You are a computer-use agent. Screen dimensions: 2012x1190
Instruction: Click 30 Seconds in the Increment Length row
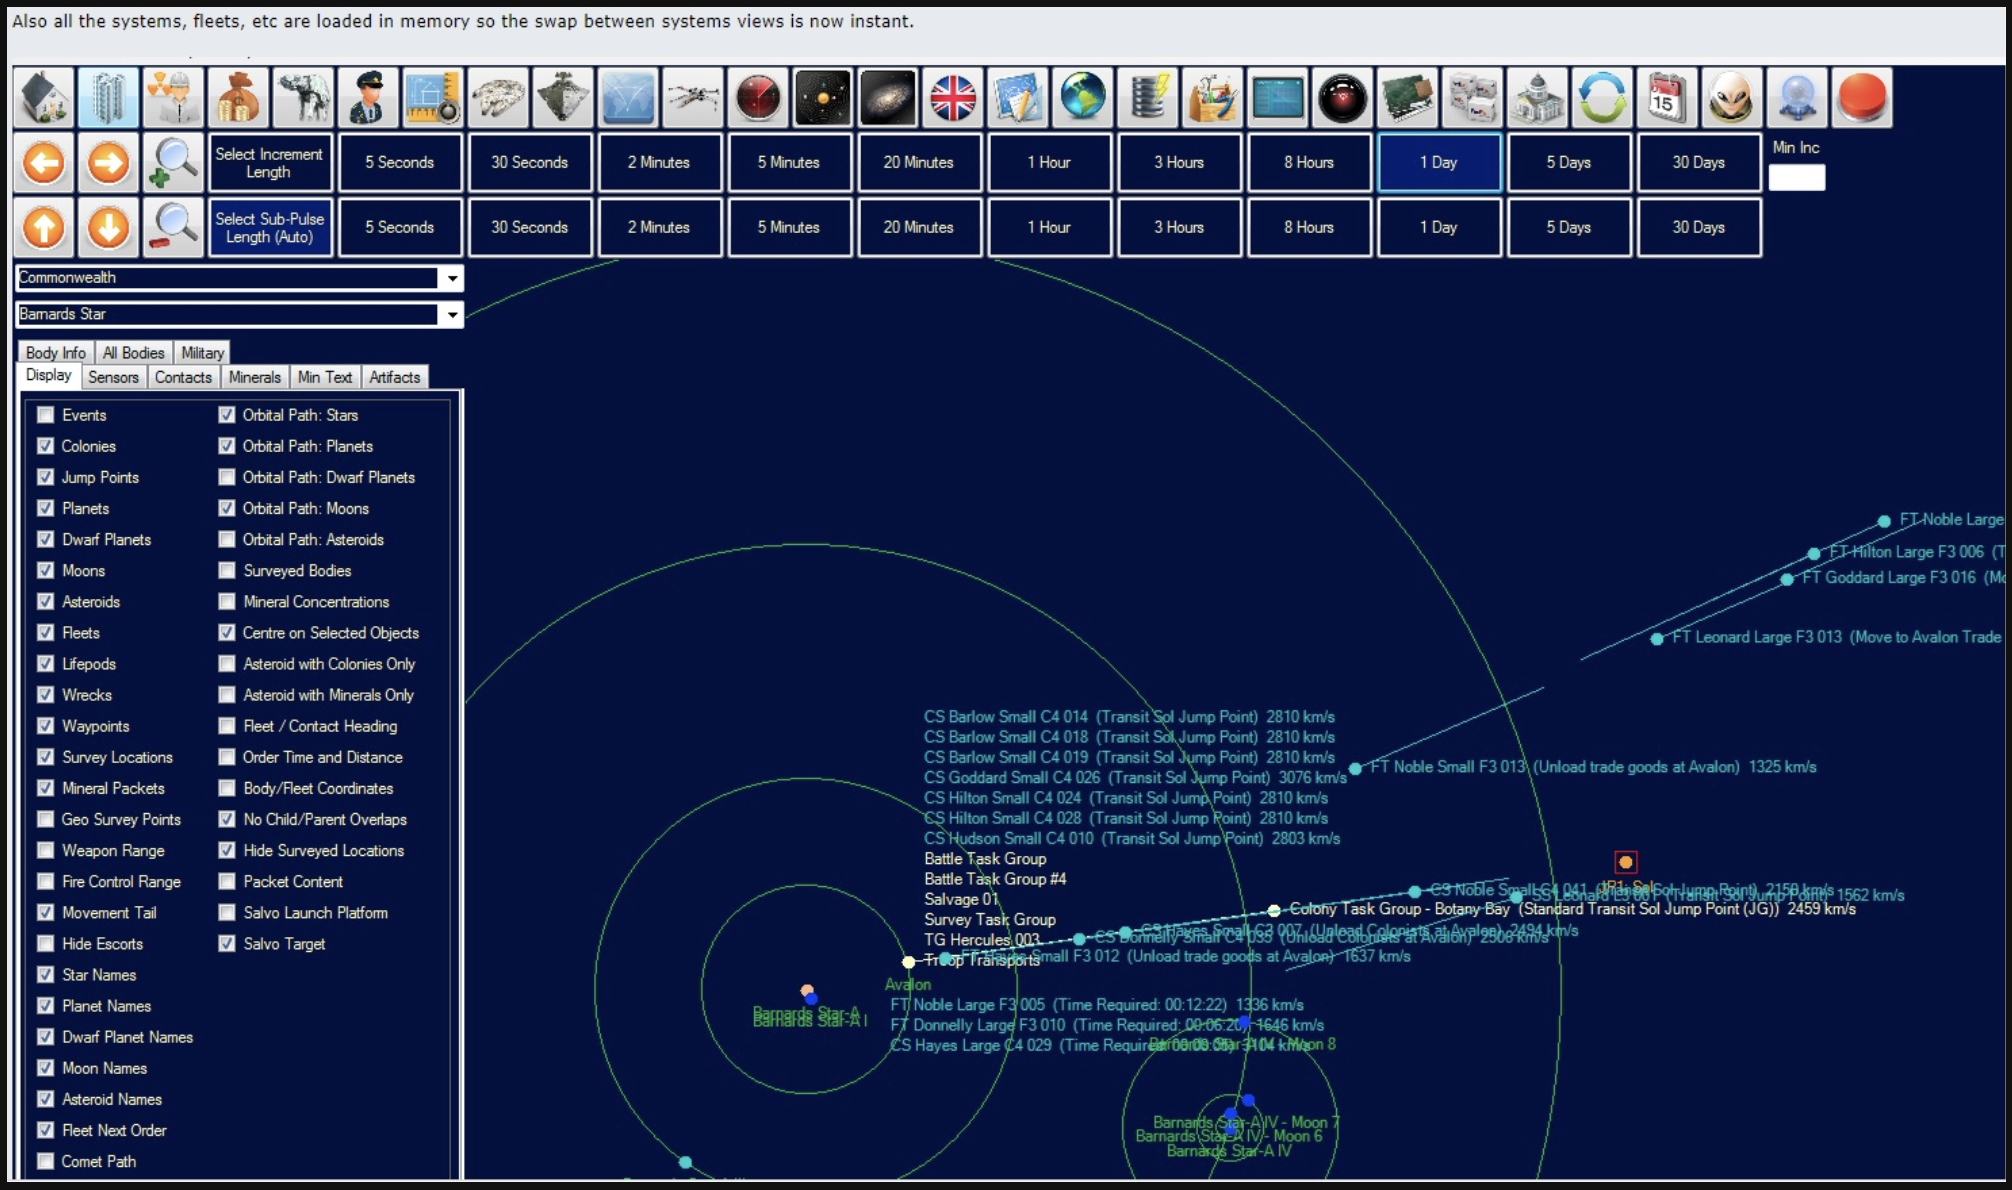[529, 162]
